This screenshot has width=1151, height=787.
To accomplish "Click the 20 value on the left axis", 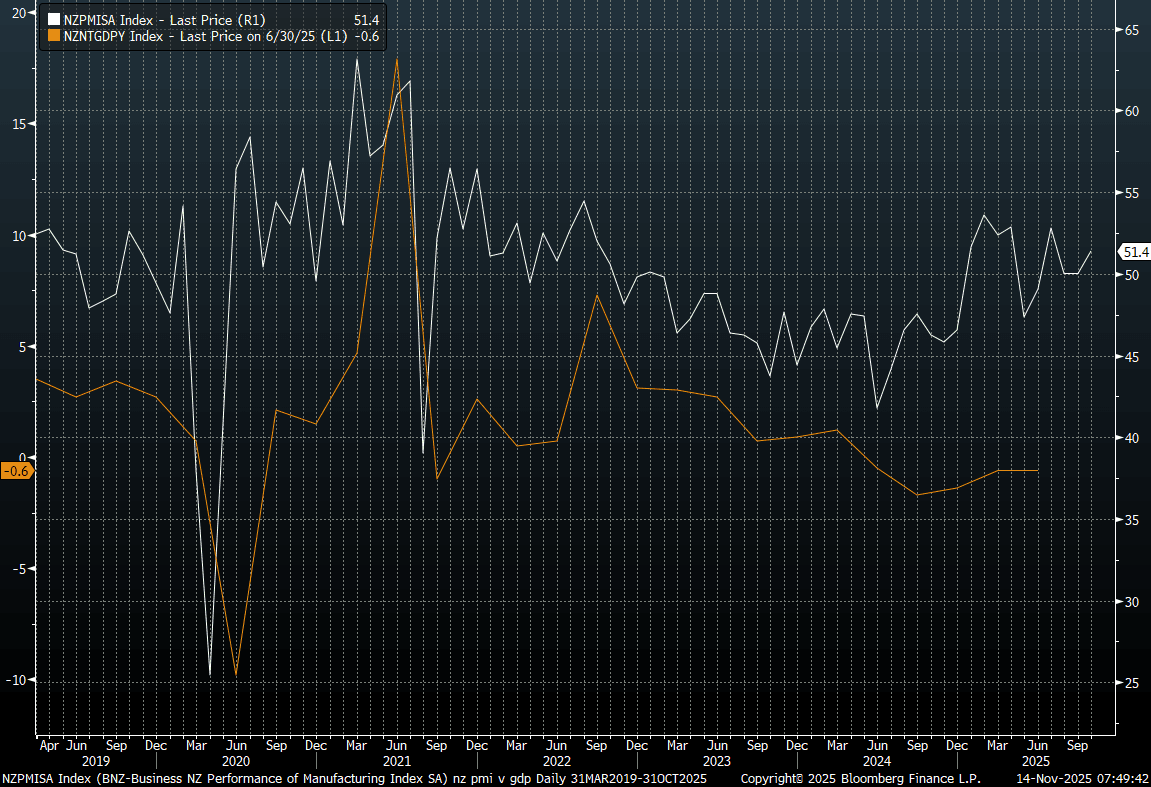I will pyautogui.click(x=19, y=12).
